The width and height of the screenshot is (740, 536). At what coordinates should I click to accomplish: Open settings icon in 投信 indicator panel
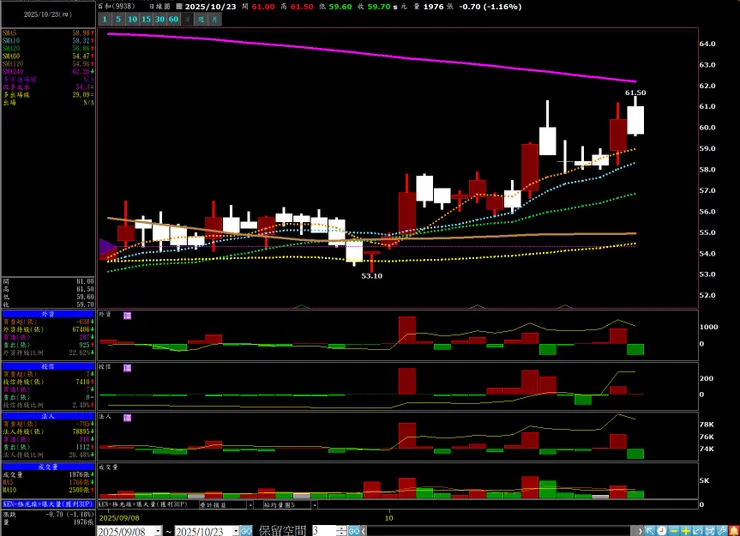click(x=127, y=368)
